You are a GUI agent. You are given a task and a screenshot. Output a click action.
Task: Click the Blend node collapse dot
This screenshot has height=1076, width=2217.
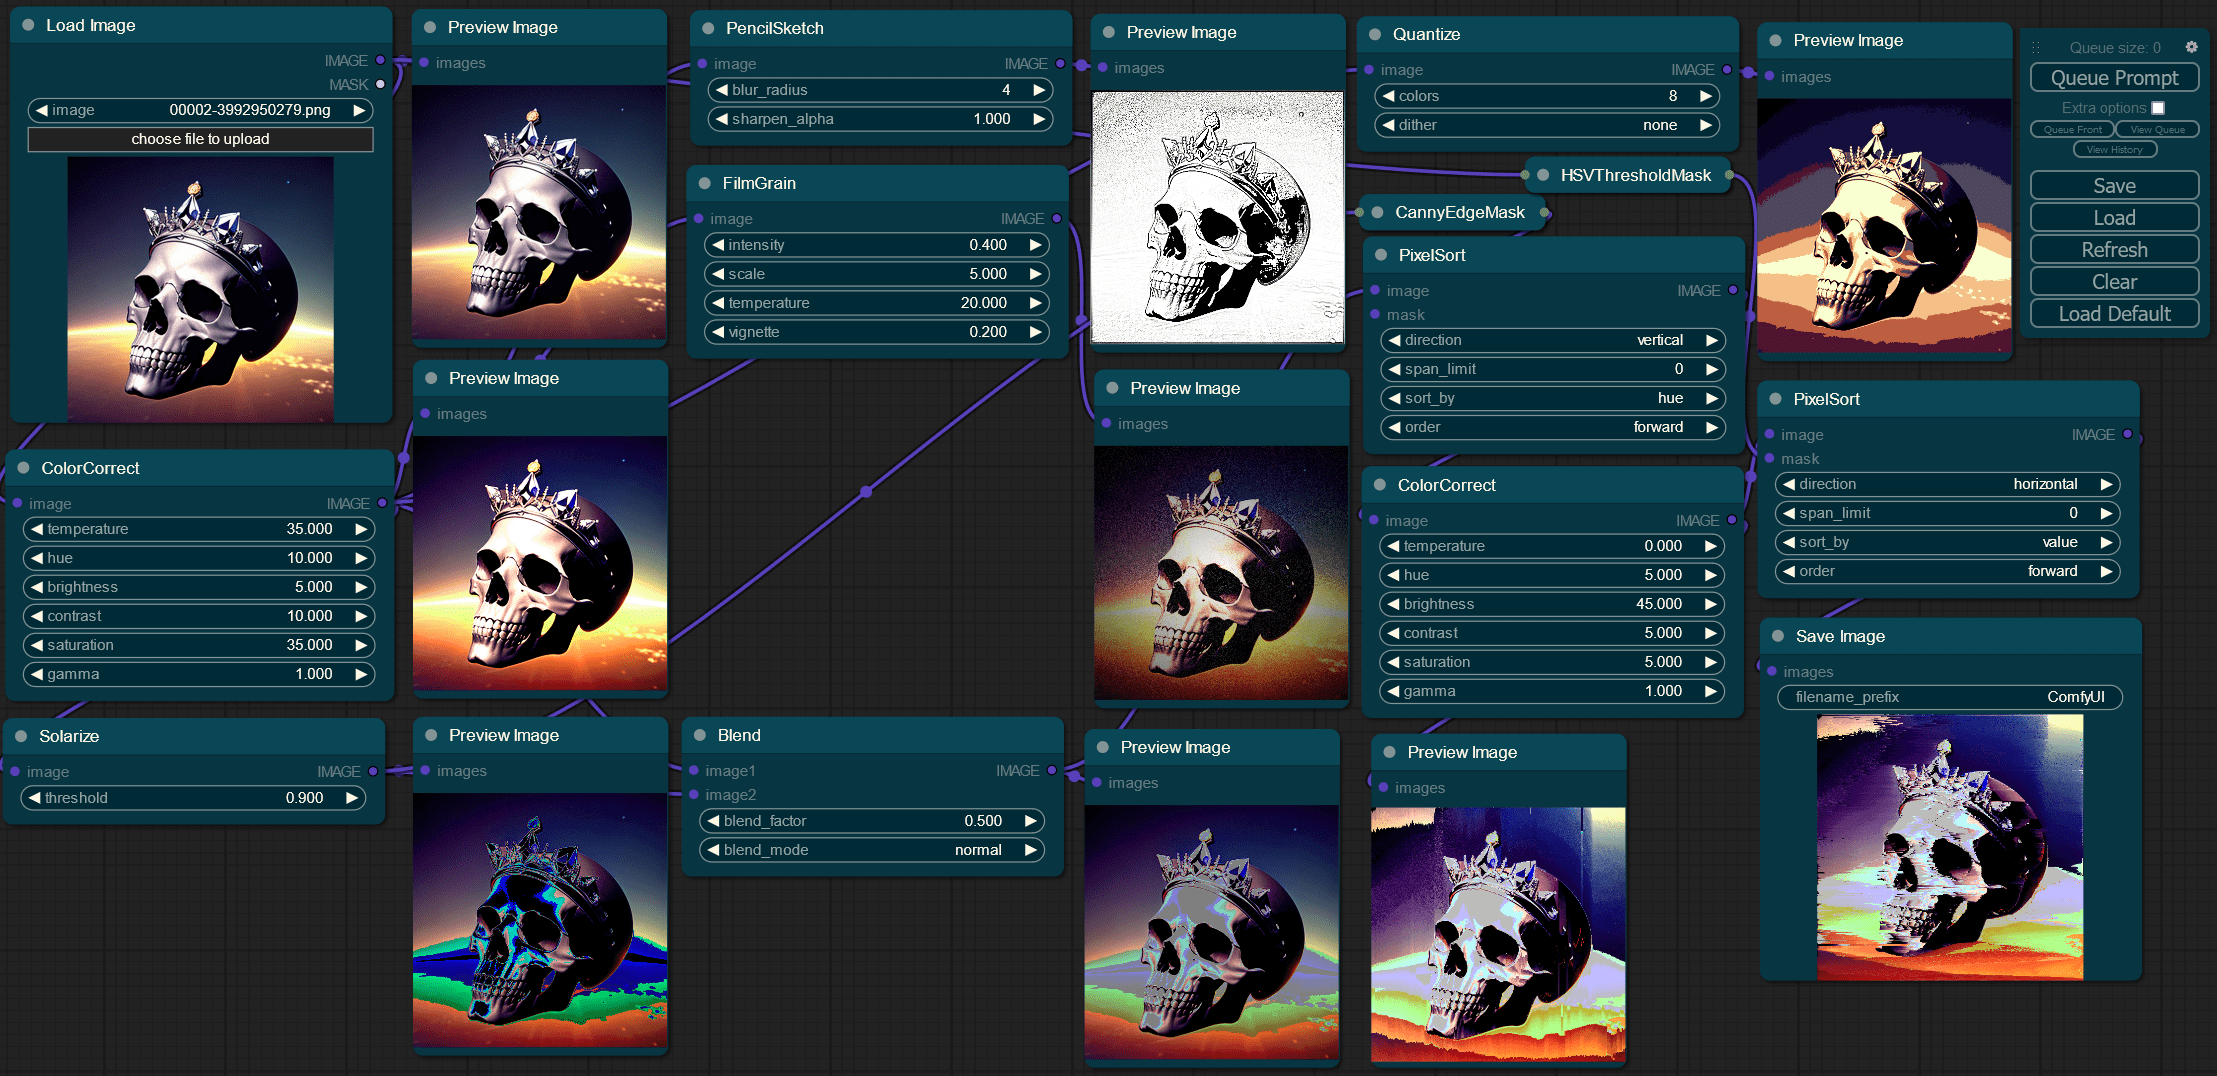click(x=700, y=735)
